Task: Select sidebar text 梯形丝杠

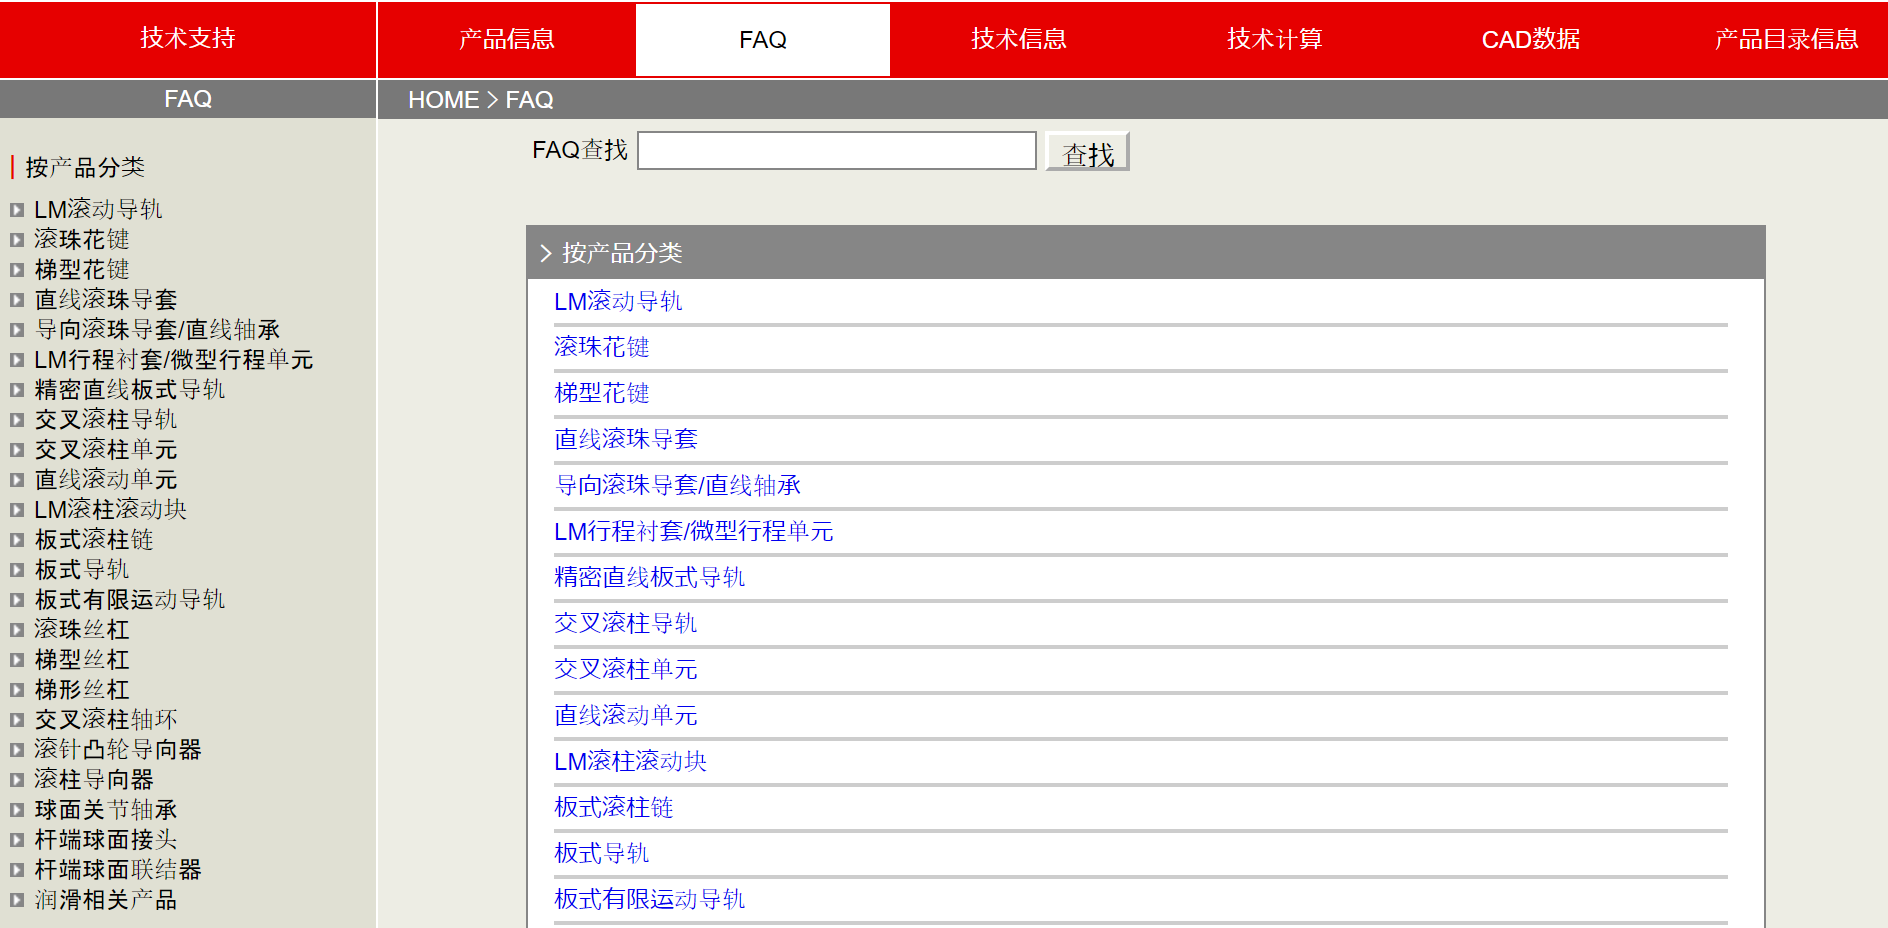Action: tap(82, 689)
